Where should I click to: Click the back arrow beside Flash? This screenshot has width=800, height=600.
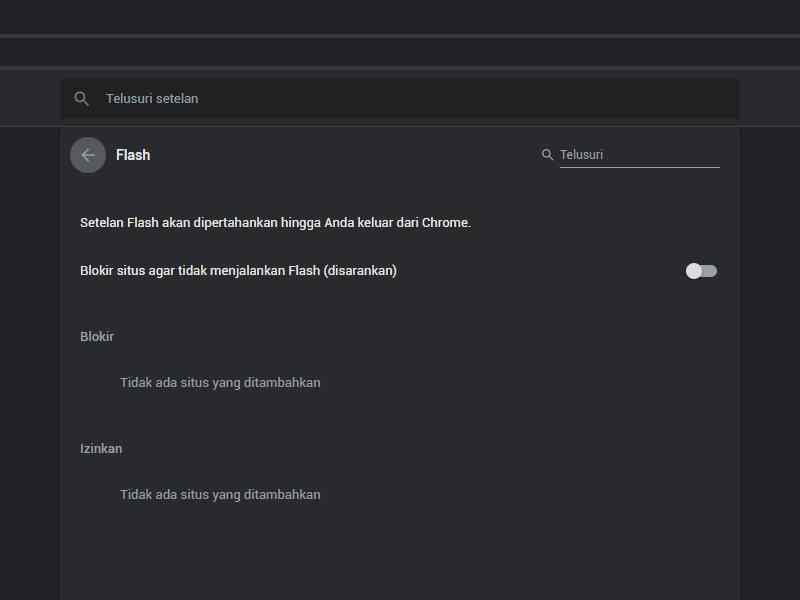(x=88, y=155)
